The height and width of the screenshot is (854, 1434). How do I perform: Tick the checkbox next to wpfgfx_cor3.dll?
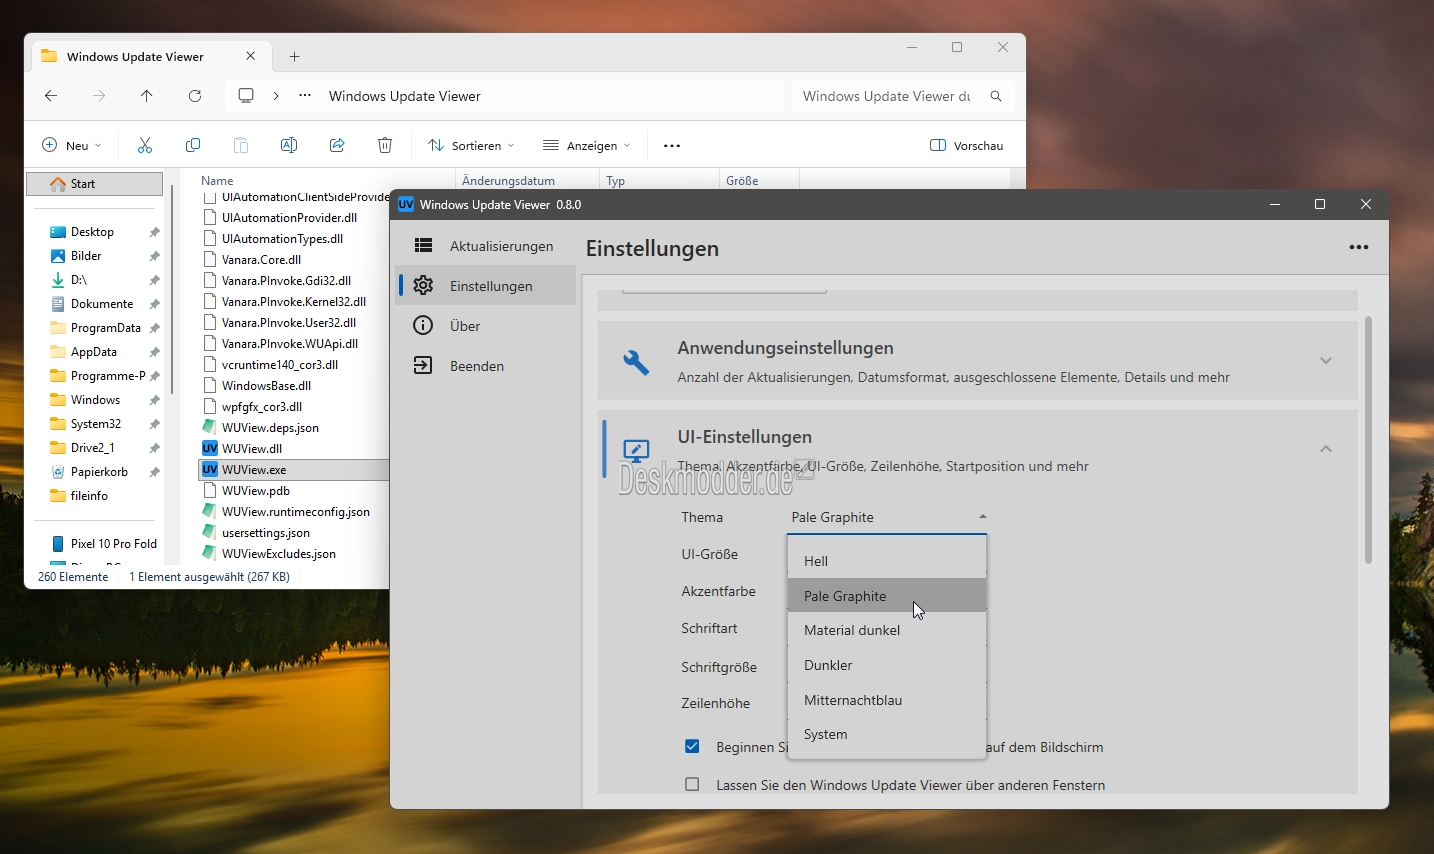point(210,407)
